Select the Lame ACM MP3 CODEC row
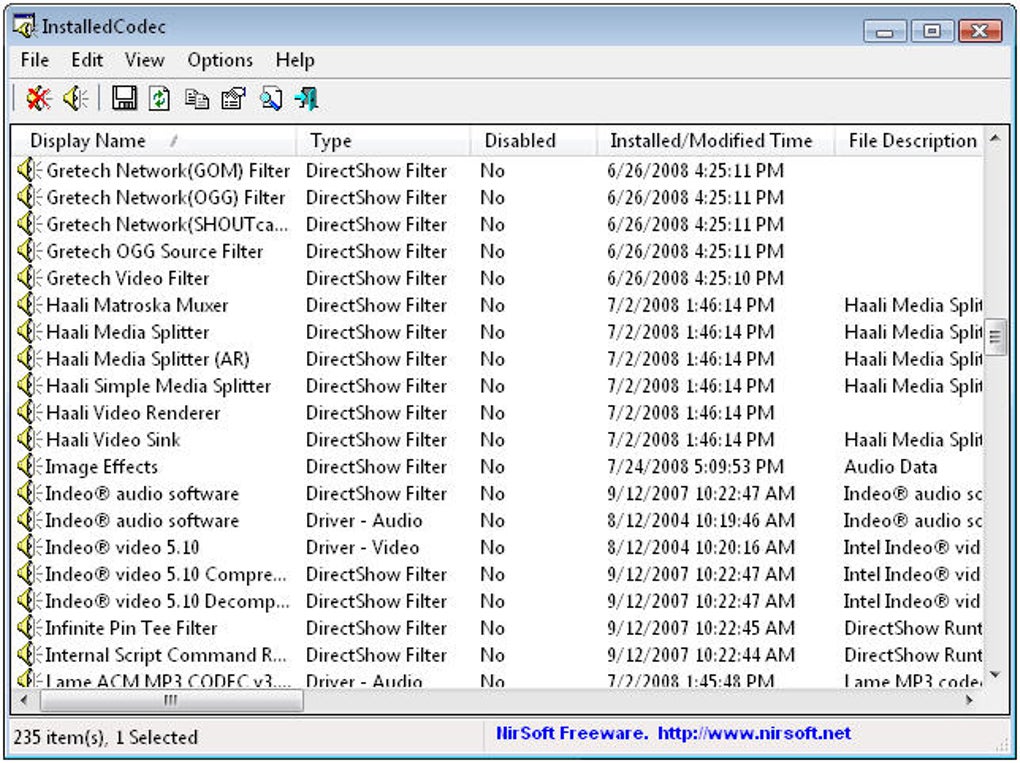 pos(498,680)
